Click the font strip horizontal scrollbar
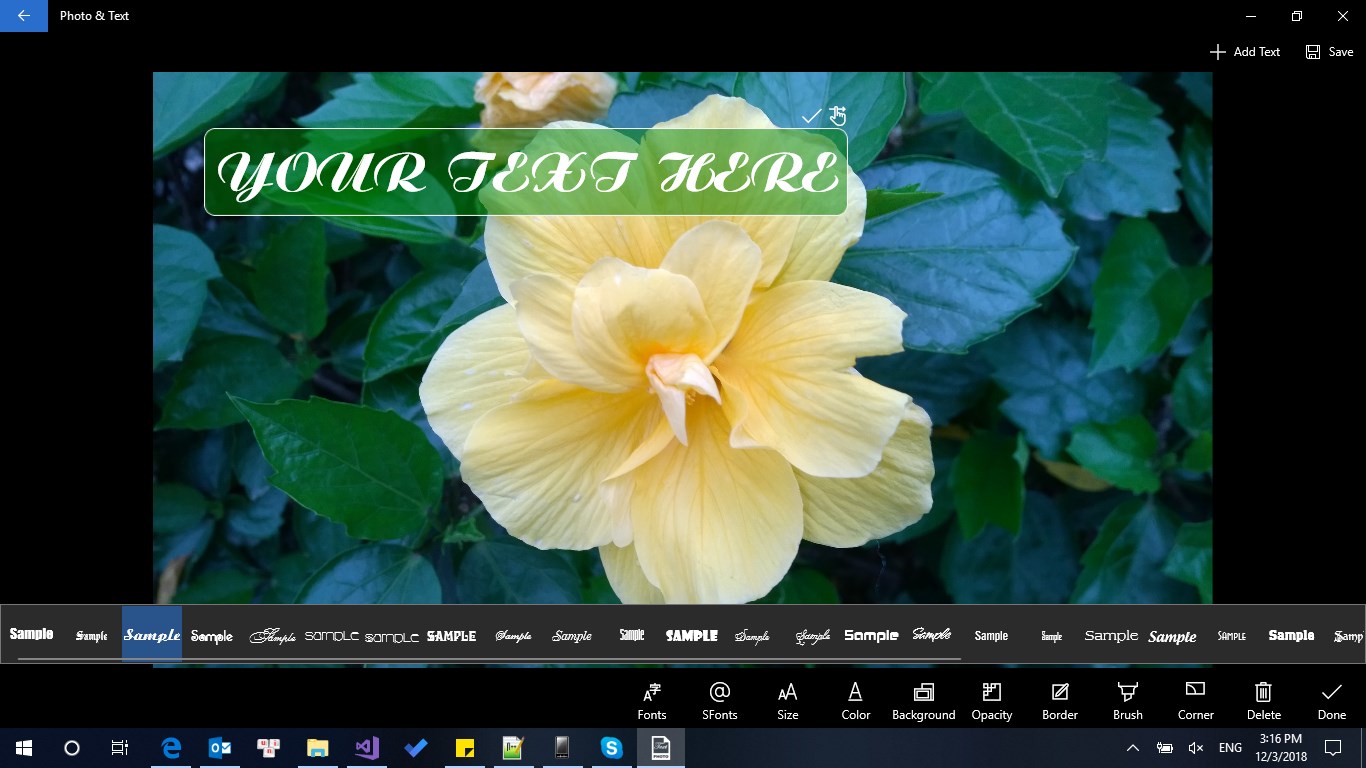This screenshot has height=768, width=1366. pyautogui.click(x=489, y=660)
